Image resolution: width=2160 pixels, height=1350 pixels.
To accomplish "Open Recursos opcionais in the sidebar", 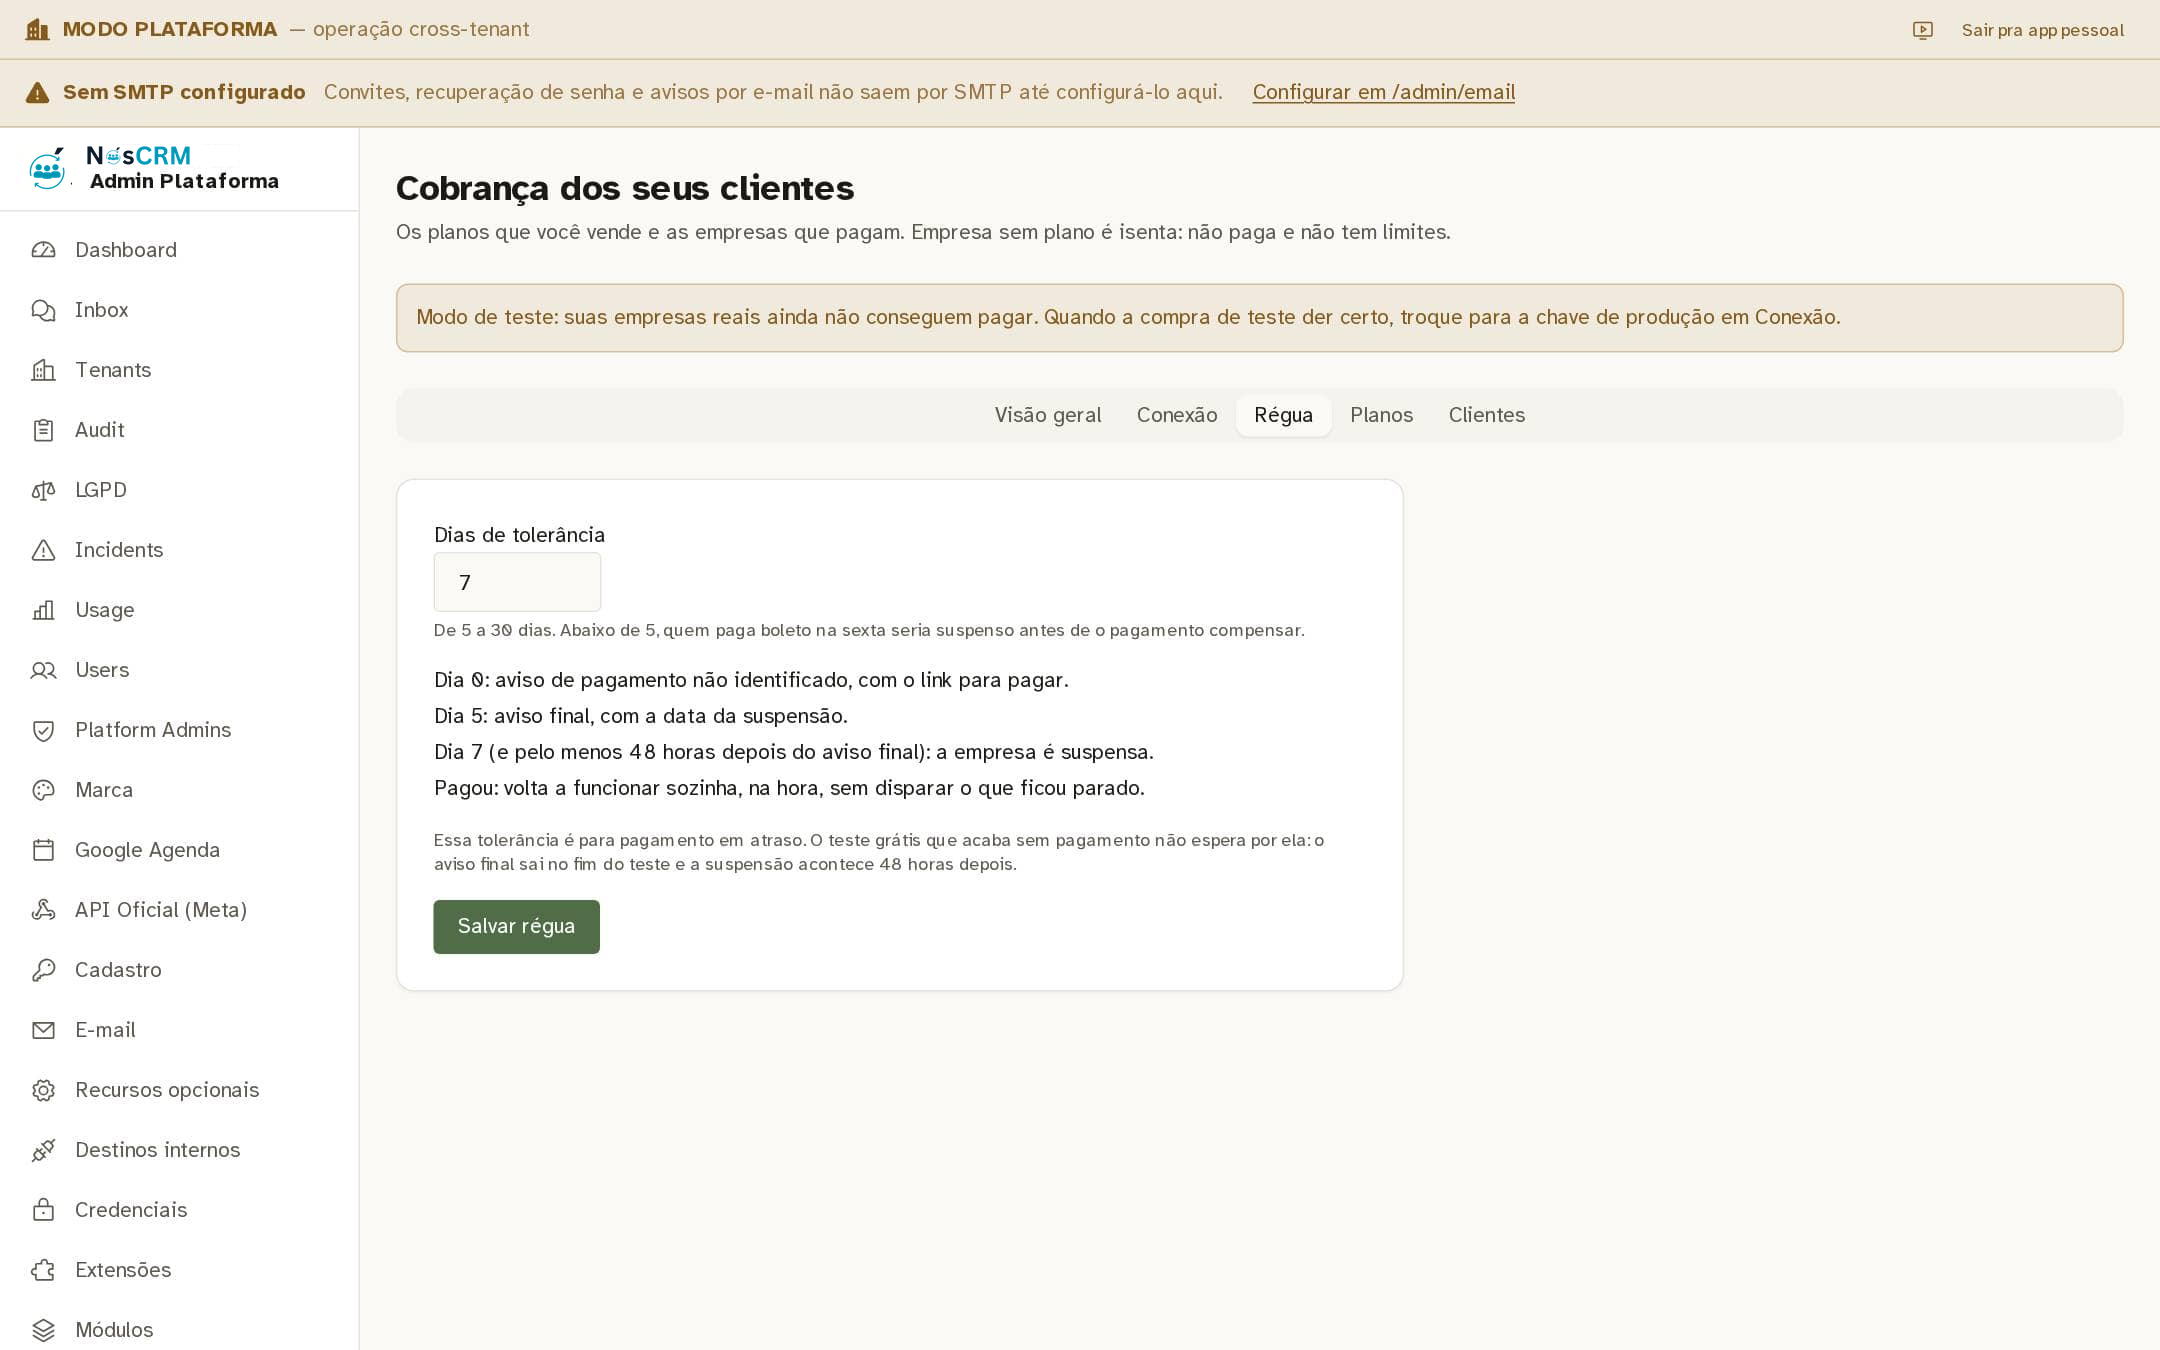I will [180, 1090].
